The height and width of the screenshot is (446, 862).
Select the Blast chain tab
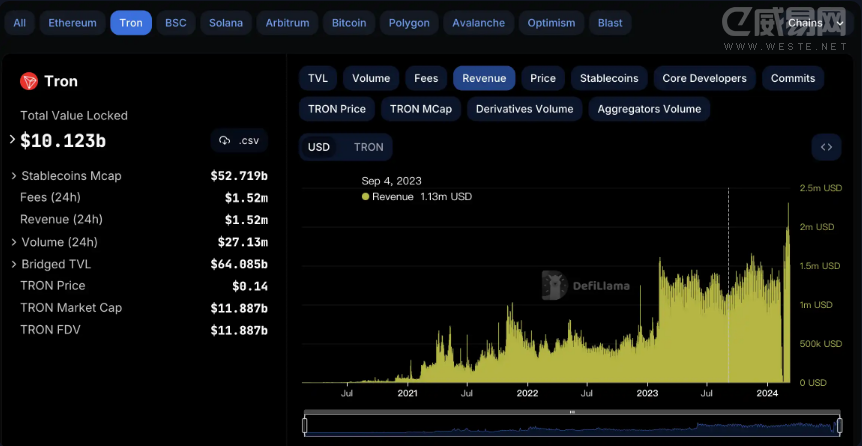610,23
